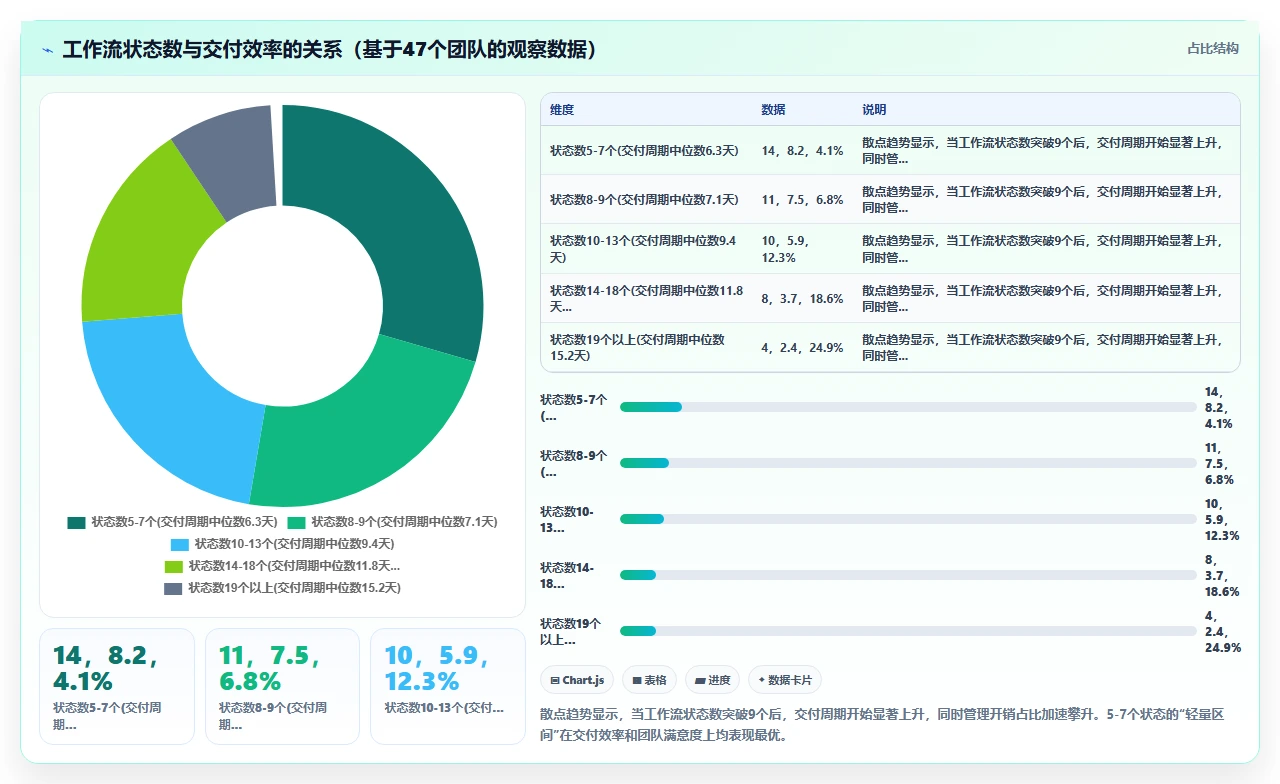The height and width of the screenshot is (784, 1280).
Task: Toggle legend swatch for 状态数19个以上
Action: pyautogui.click(x=173, y=588)
